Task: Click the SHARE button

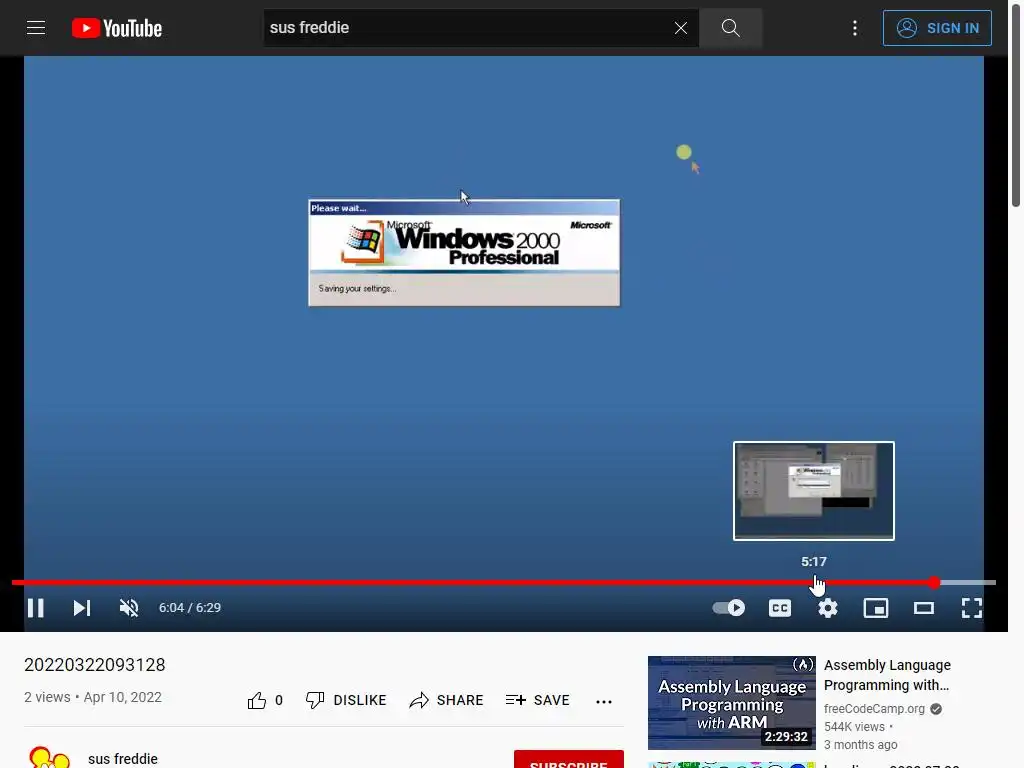Action: point(446,700)
